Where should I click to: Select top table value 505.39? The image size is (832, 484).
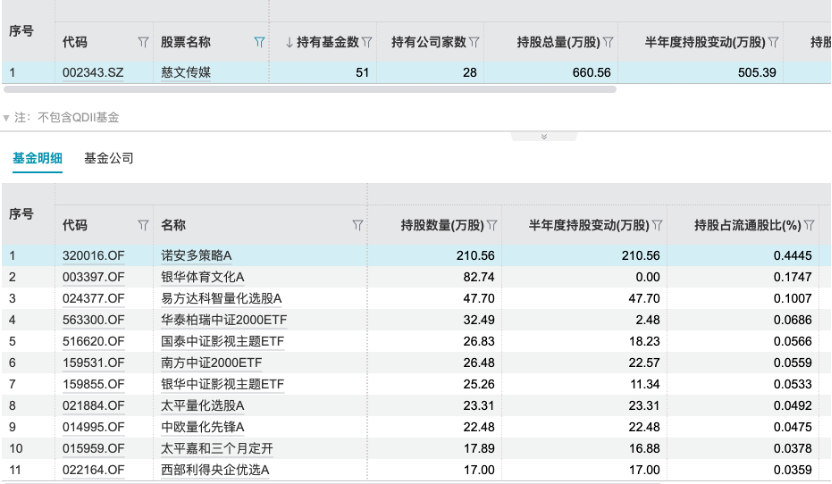[x=757, y=72]
